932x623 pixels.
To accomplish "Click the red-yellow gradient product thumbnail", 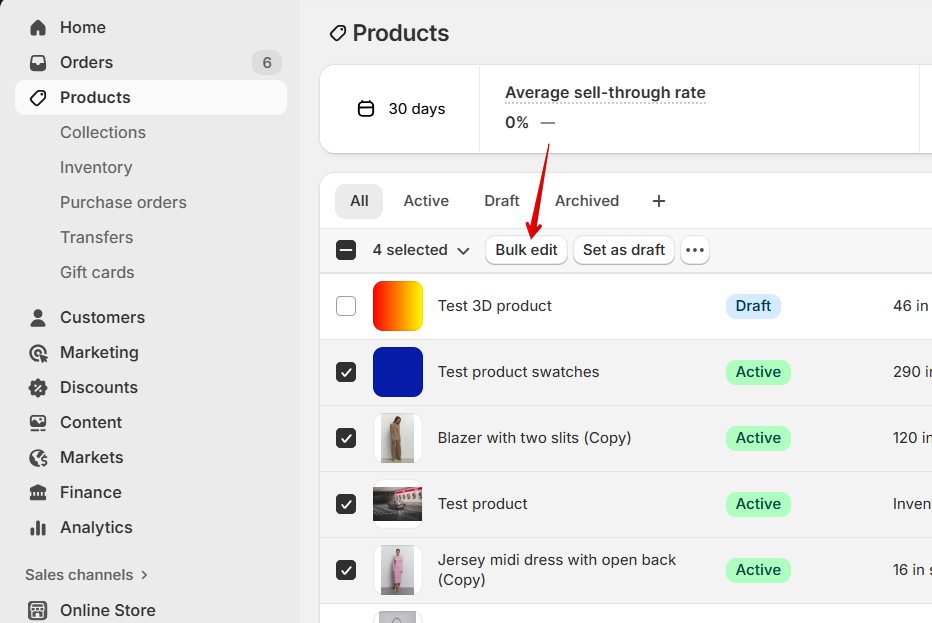I will (398, 306).
